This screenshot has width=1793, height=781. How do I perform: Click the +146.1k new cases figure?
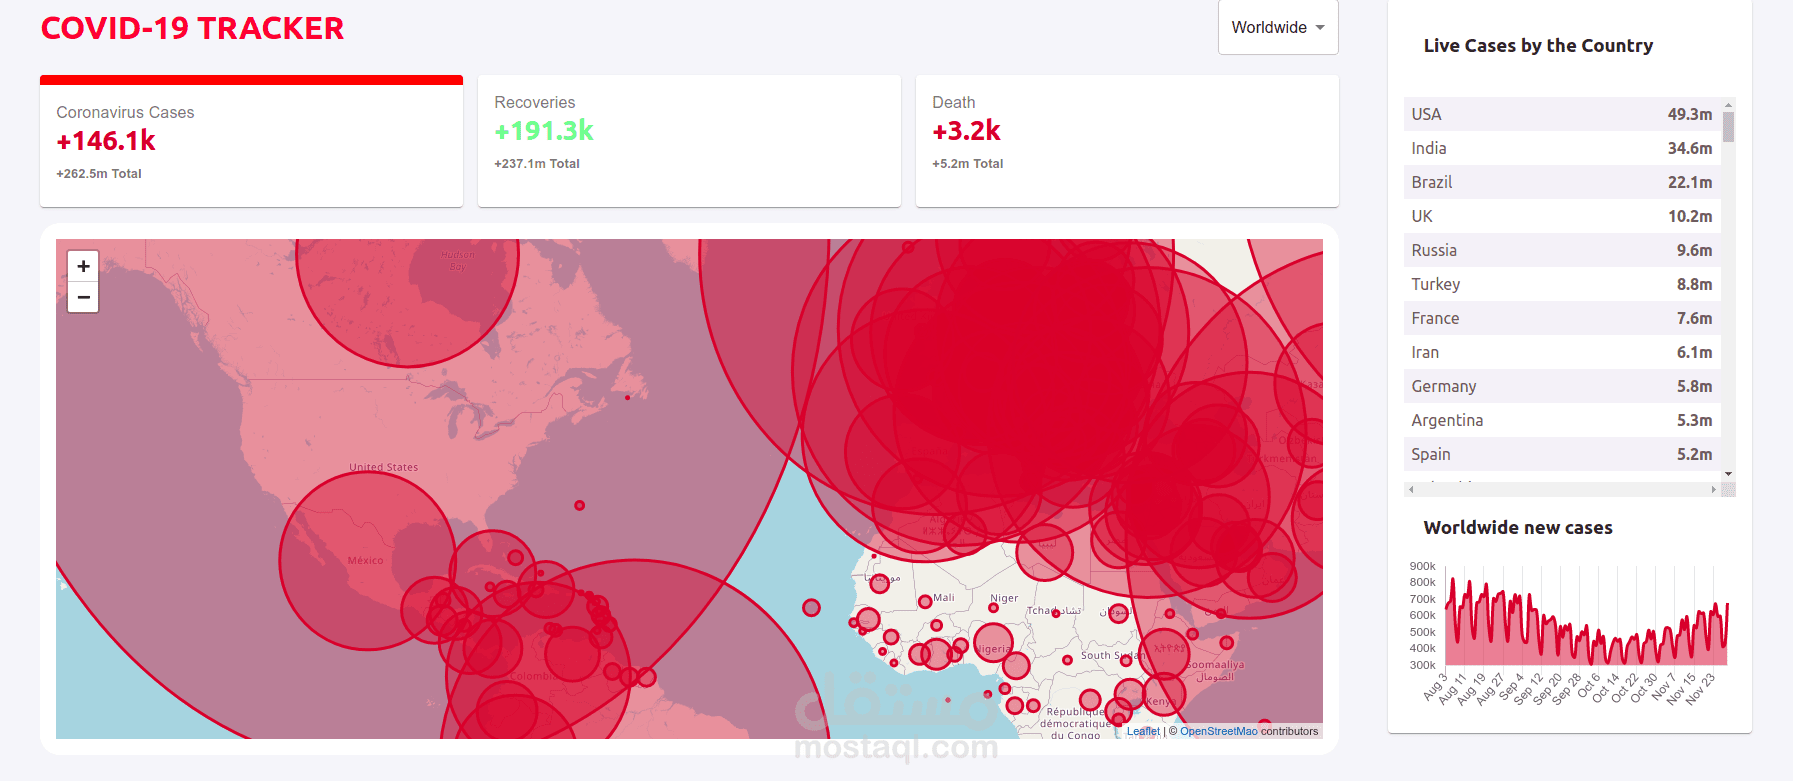coord(106,141)
